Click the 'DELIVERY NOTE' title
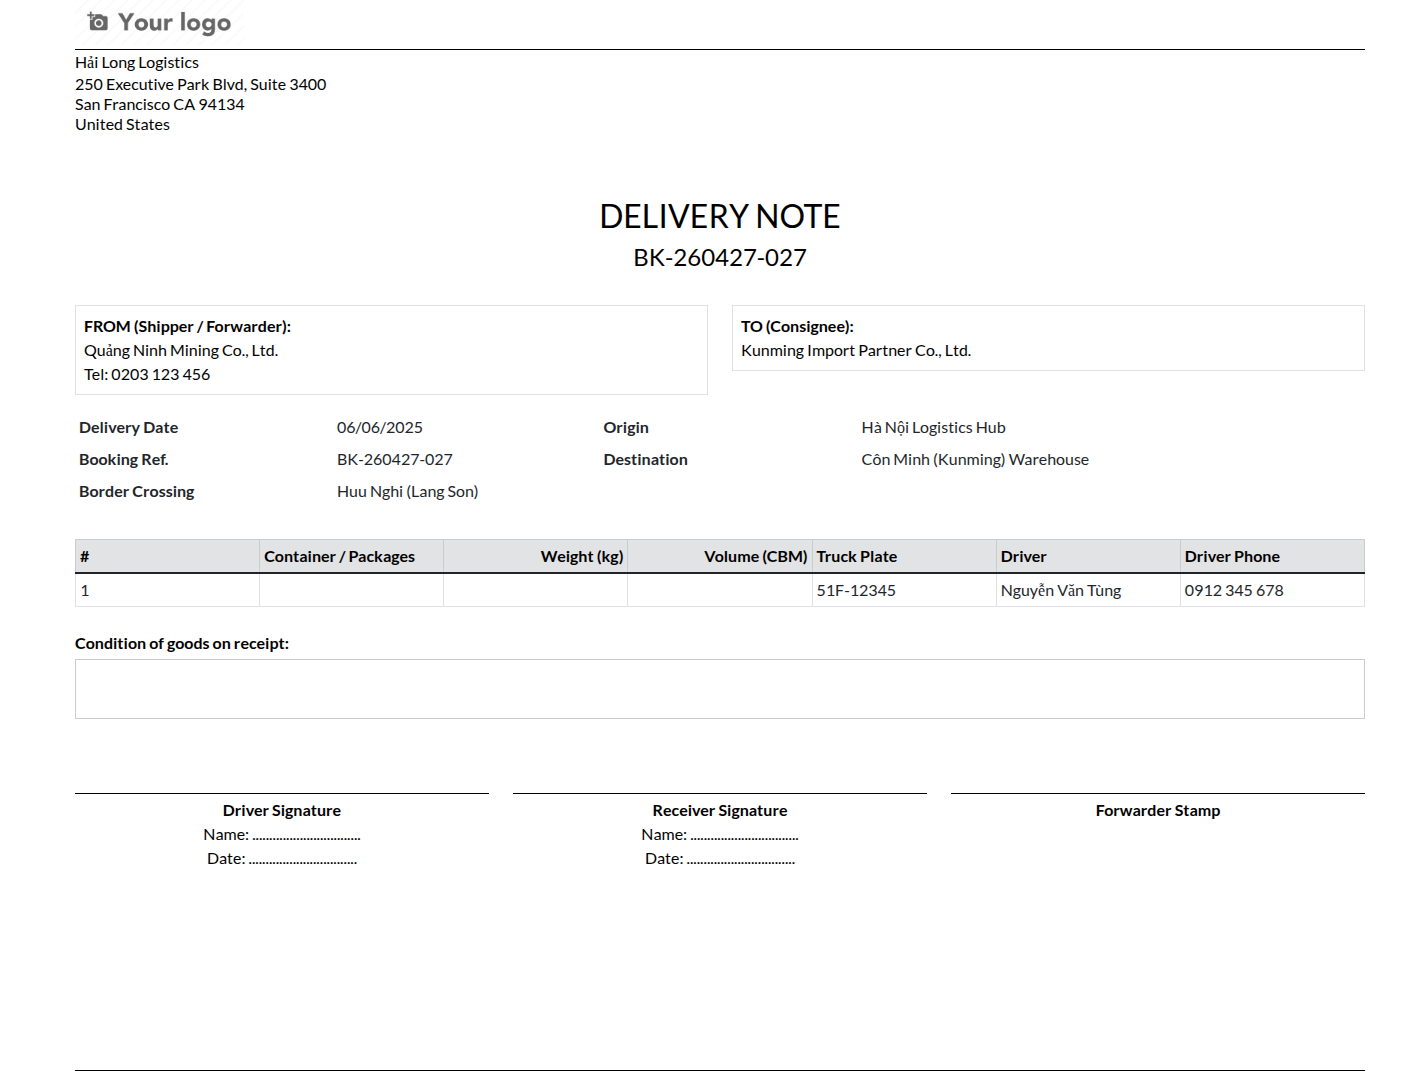1425x1071 pixels. pyautogui.click(x=720, y=216)
